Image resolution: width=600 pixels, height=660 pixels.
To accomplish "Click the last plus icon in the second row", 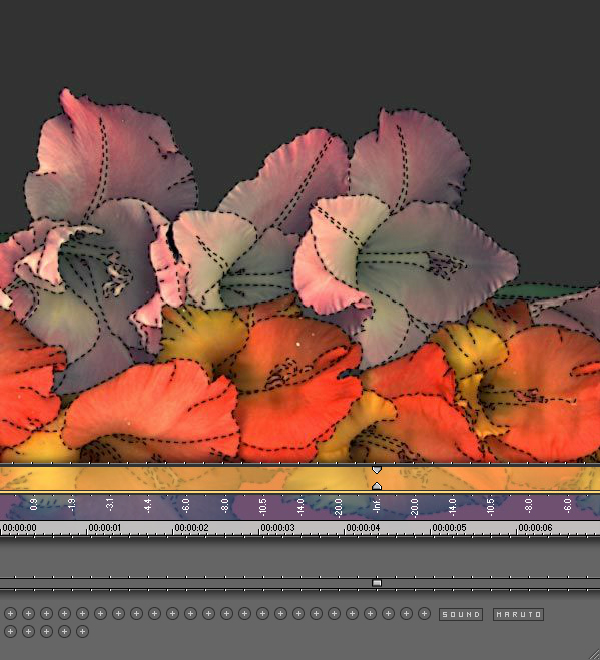I will click(x=83, y=631).
